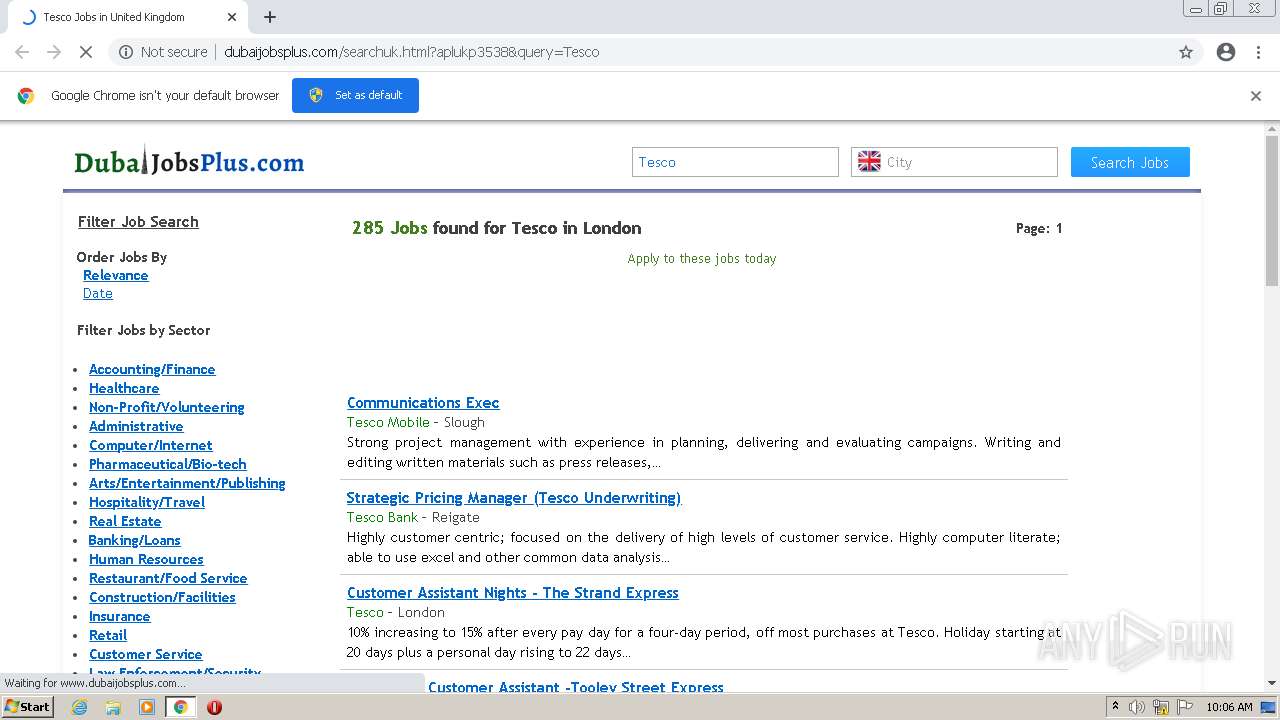Click the Page: 1 indicator

point(1039,228)
